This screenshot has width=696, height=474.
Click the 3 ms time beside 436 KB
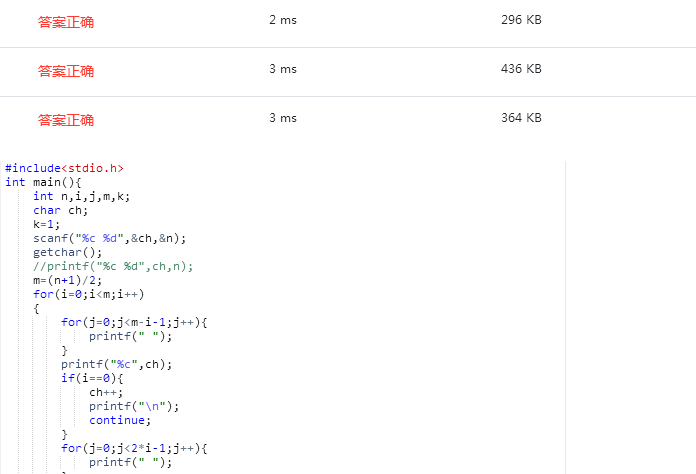click(283, 69)
